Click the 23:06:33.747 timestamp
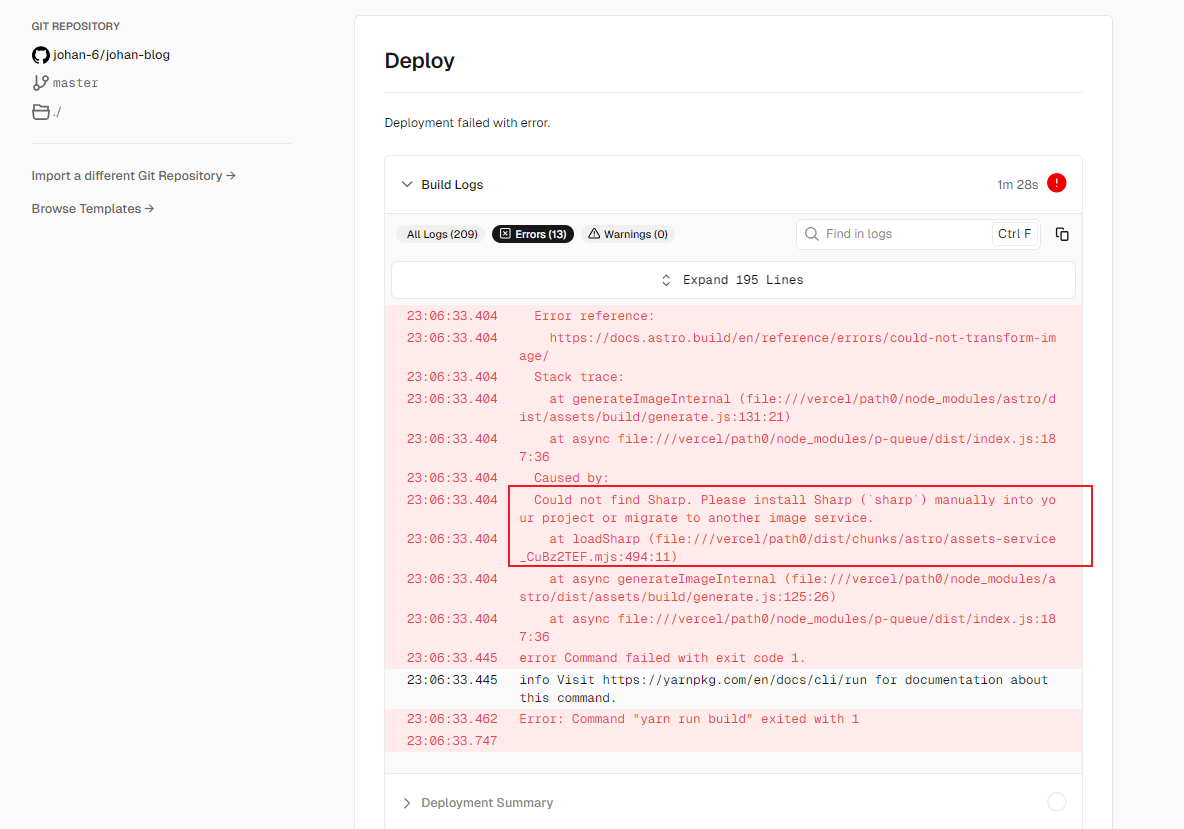 [x=452, y=741]
